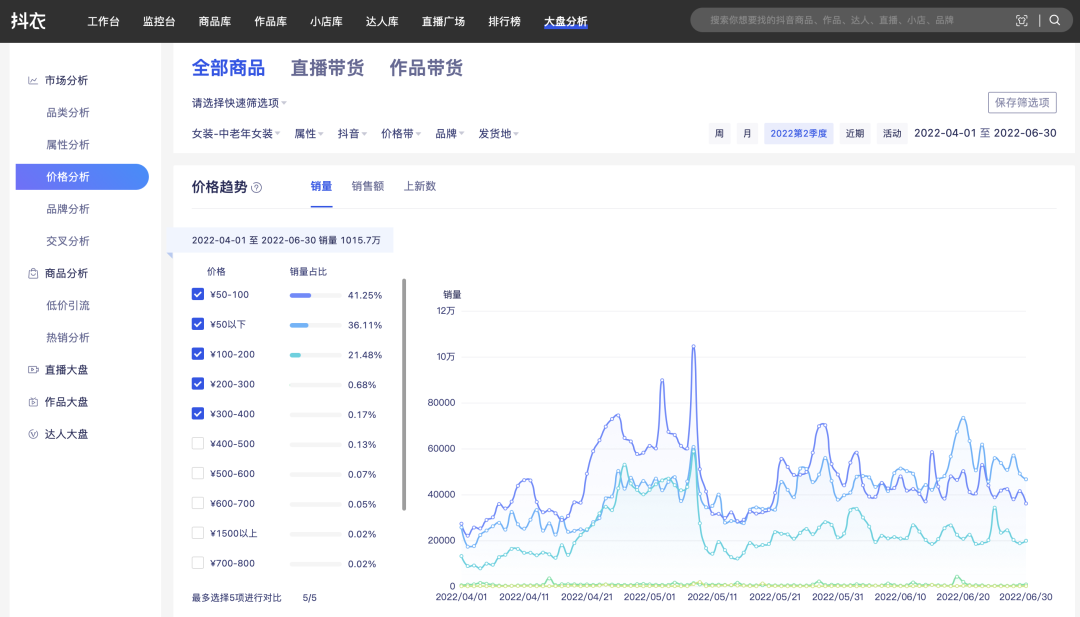This screenshot has height=617, width=1080.
Task: Click the 直播大盘 video icon in sidebar
Action: coord(33,370)
